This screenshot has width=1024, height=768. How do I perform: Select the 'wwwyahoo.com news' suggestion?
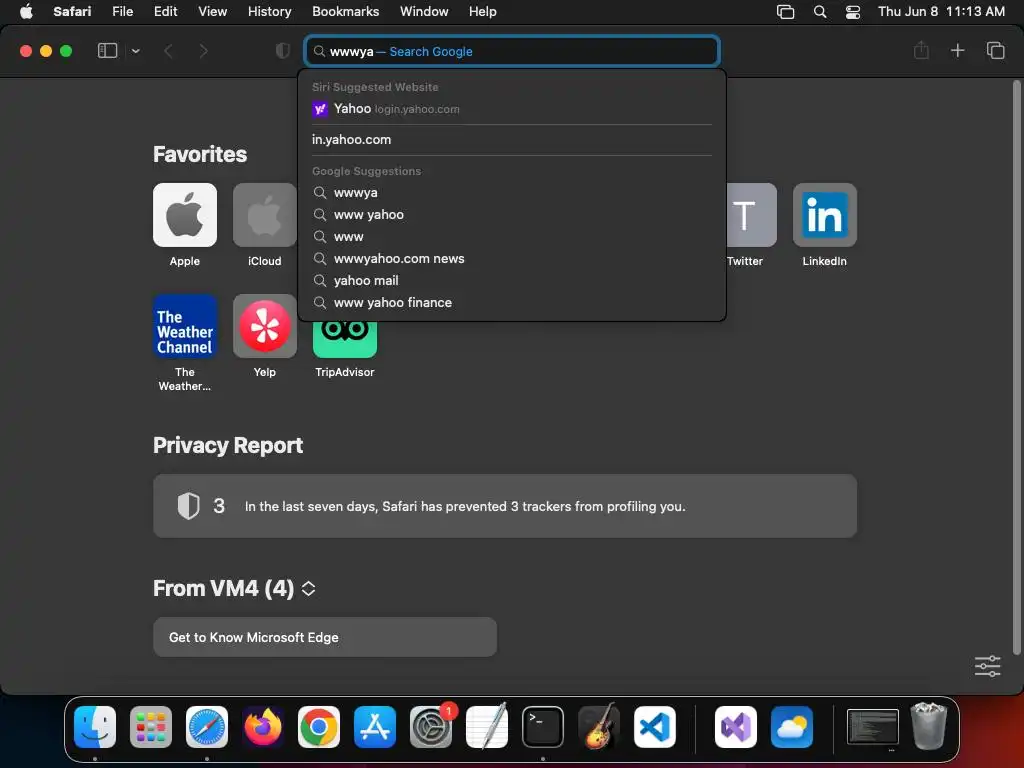512,259
